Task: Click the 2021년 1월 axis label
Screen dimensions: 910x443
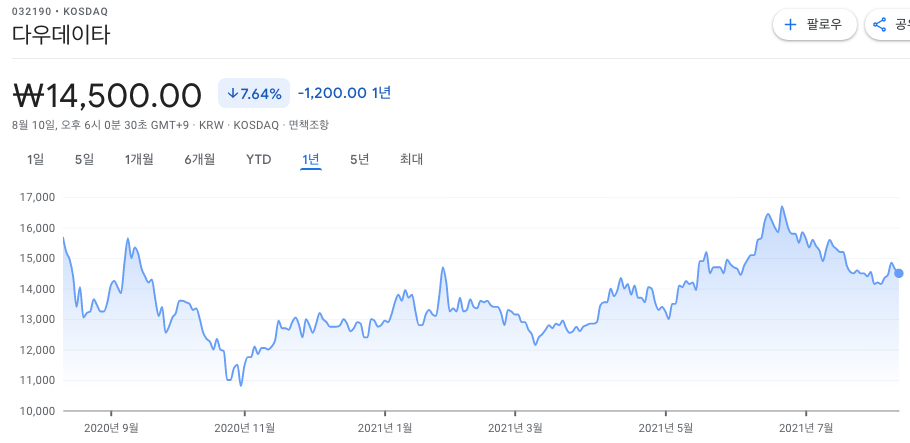Action: [x=385, y=428]
